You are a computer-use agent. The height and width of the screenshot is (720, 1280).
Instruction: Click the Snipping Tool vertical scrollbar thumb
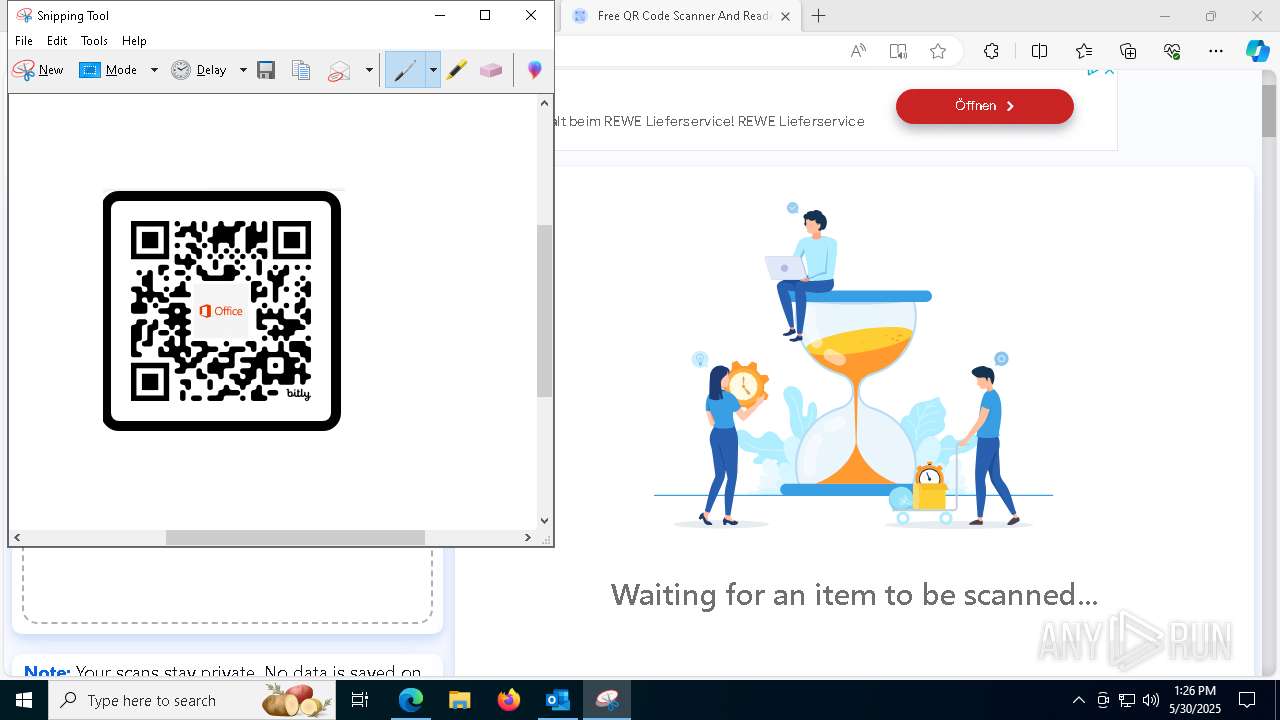[545, 311]
